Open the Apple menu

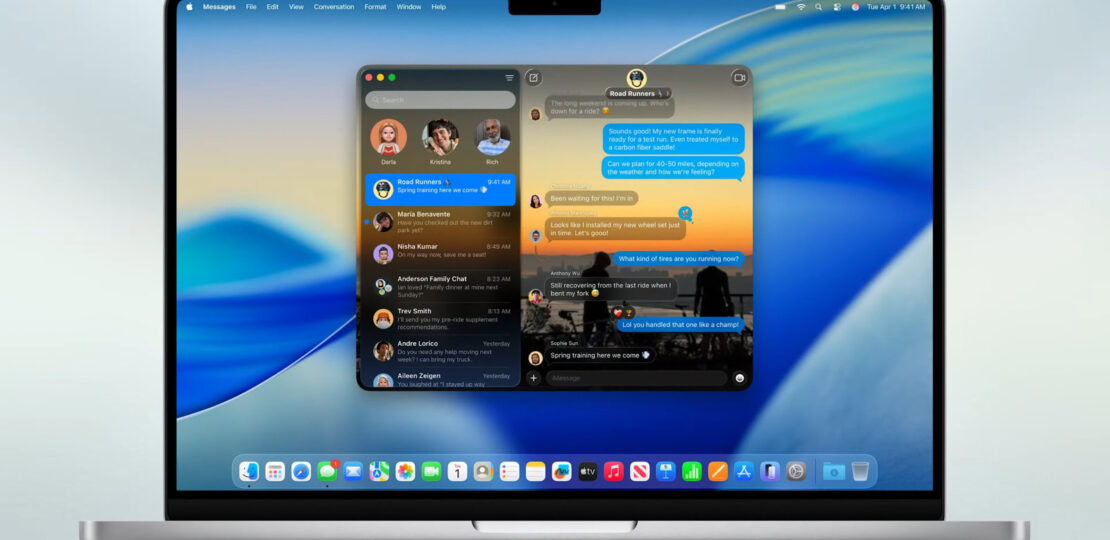click(188, 7)
